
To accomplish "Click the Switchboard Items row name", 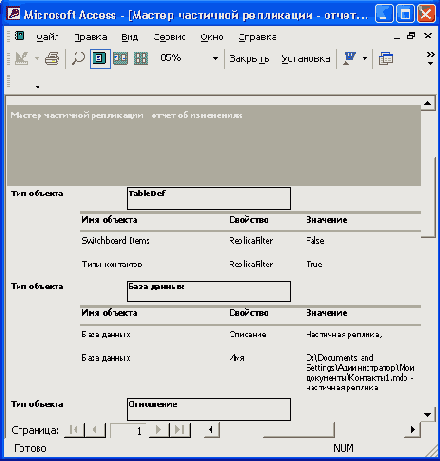I will point(115,241).
